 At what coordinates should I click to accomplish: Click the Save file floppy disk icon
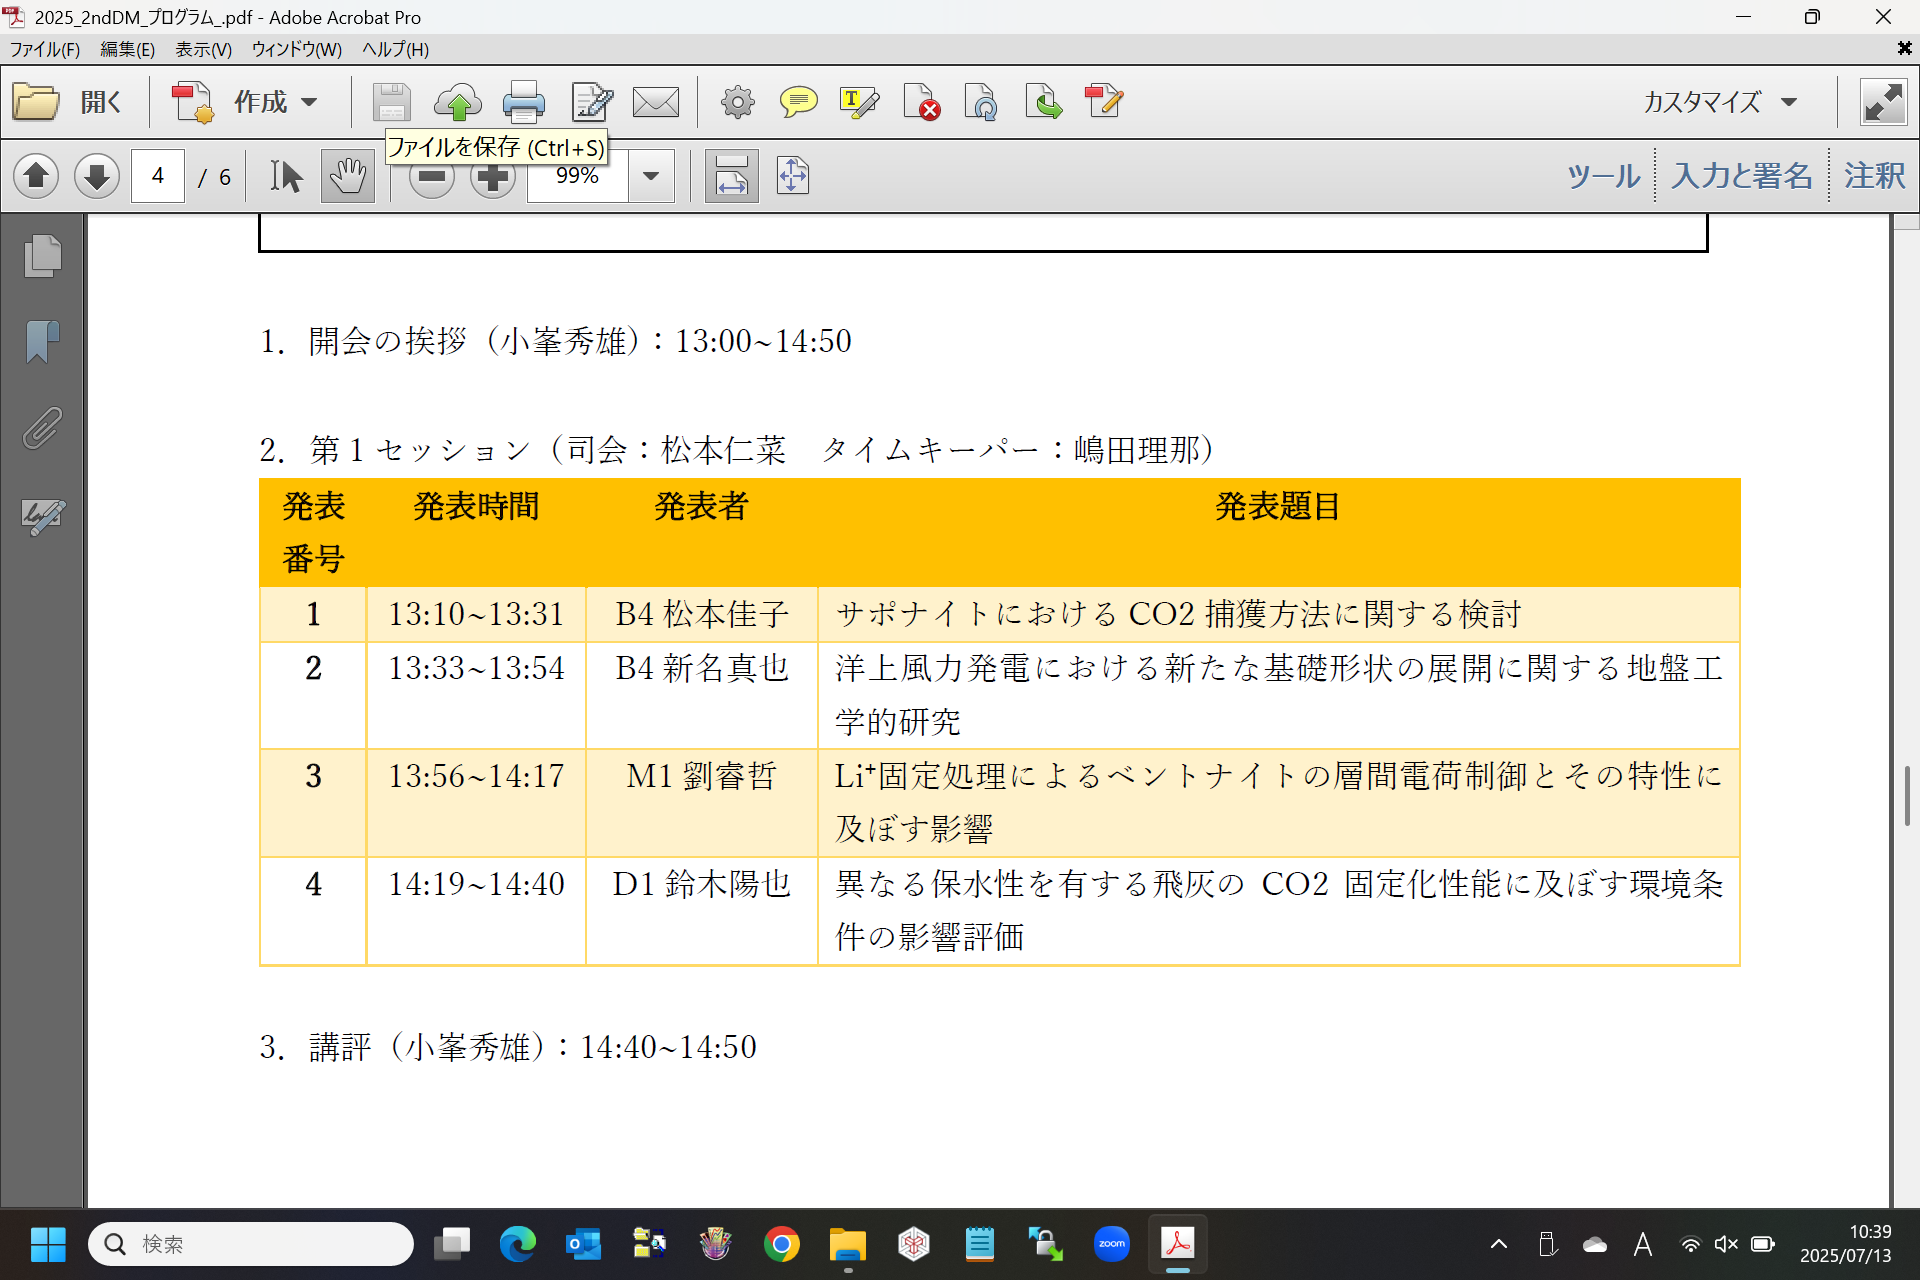click(x=391, y=102)
